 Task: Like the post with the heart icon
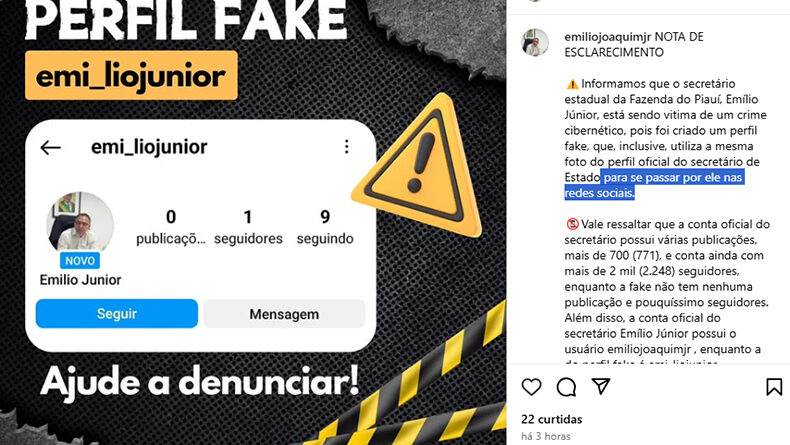coord(531,387)
